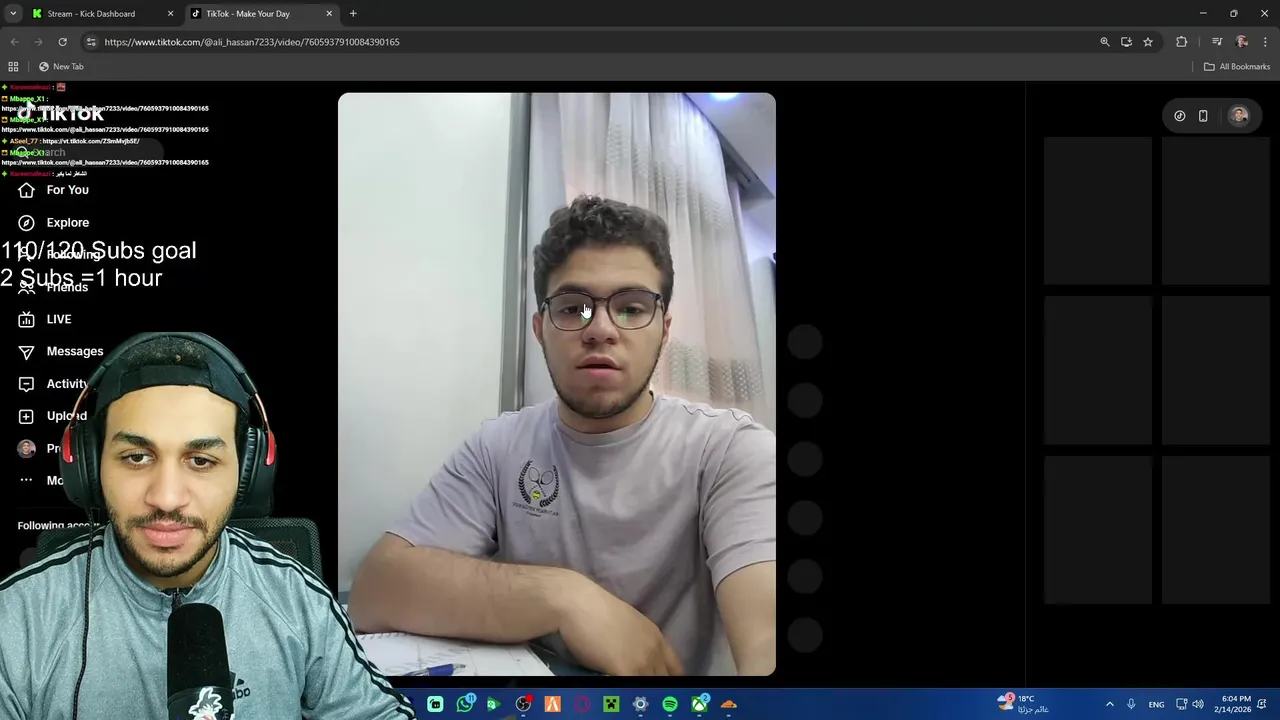Viewport: 1280px width, 720px height.
Task: Open the All Bookmarks folder
Action: click(1237, 67)
